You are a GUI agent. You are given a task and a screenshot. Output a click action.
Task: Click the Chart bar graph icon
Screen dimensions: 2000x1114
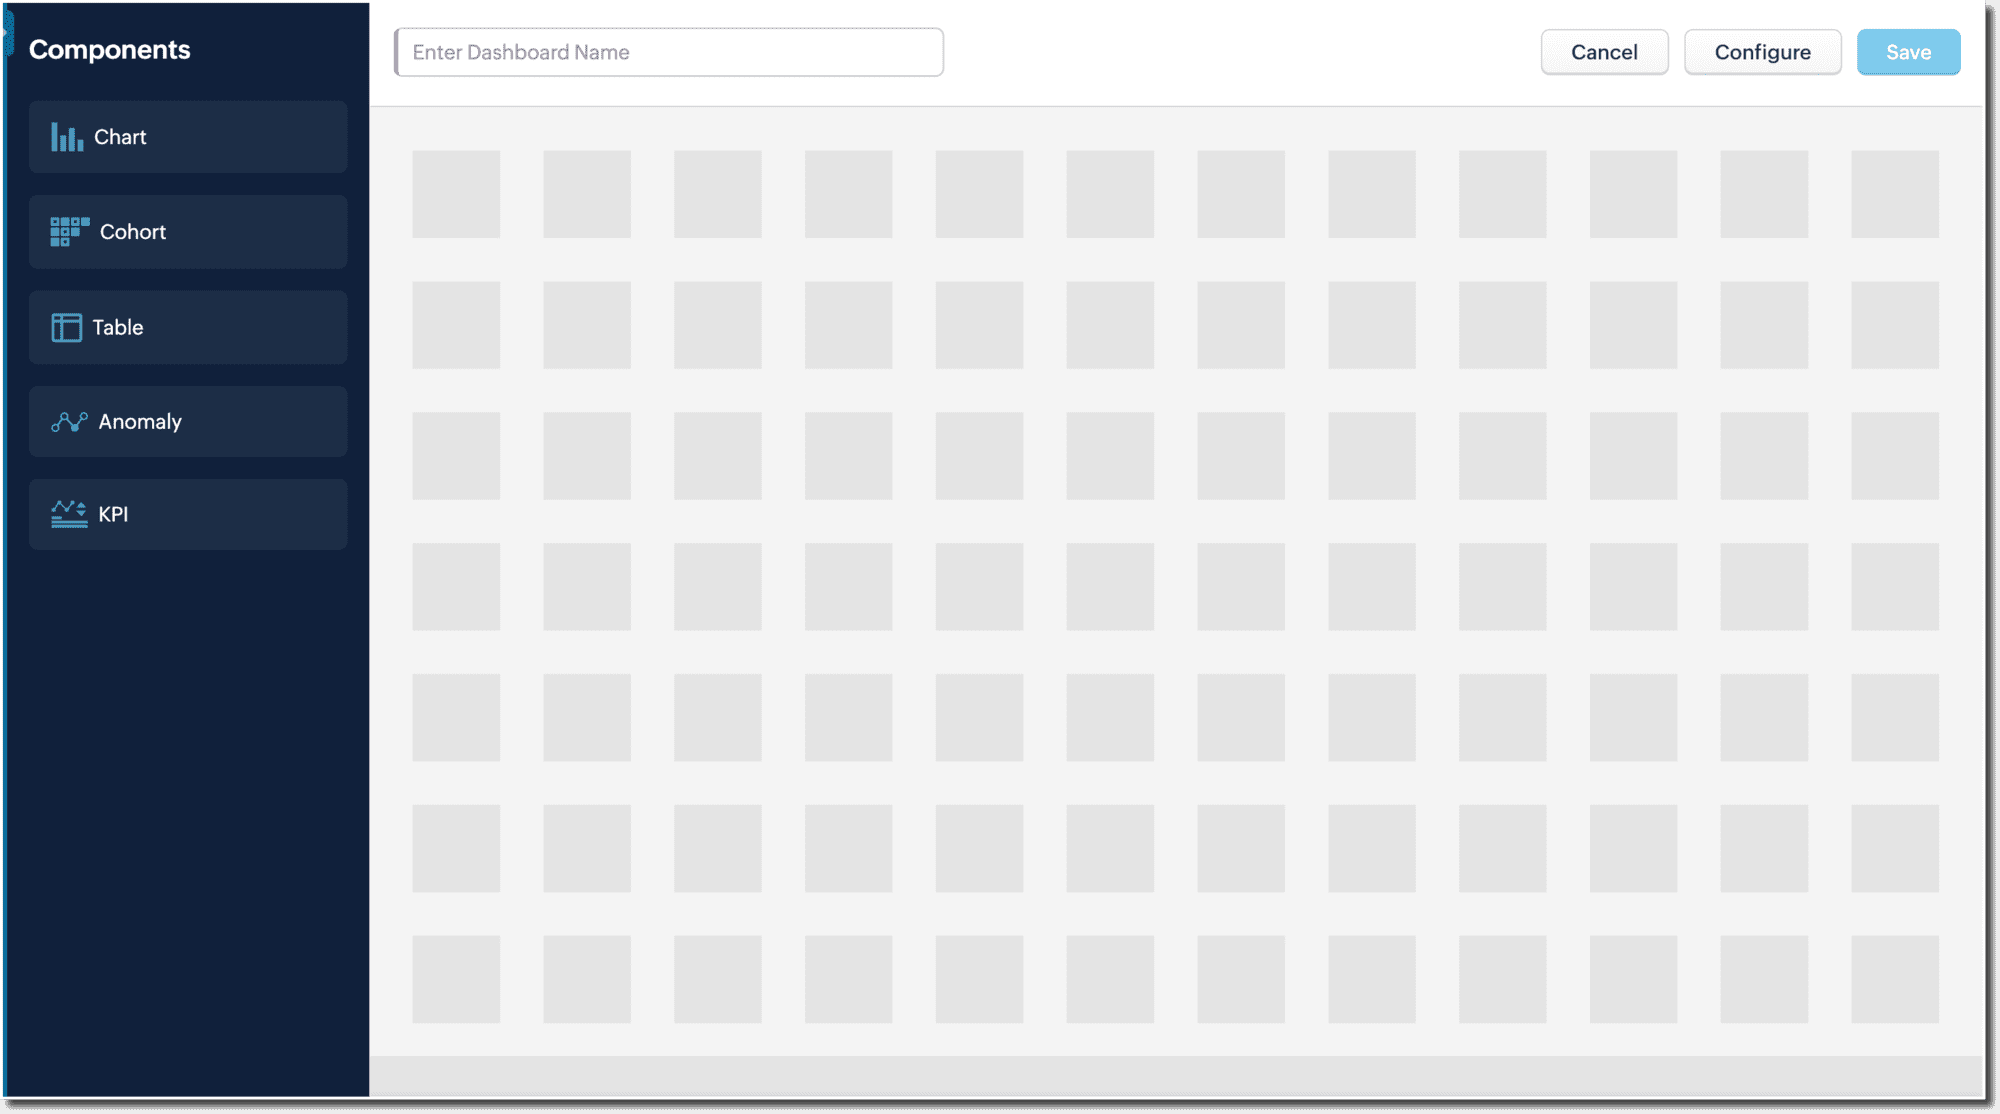pos(67,137)
